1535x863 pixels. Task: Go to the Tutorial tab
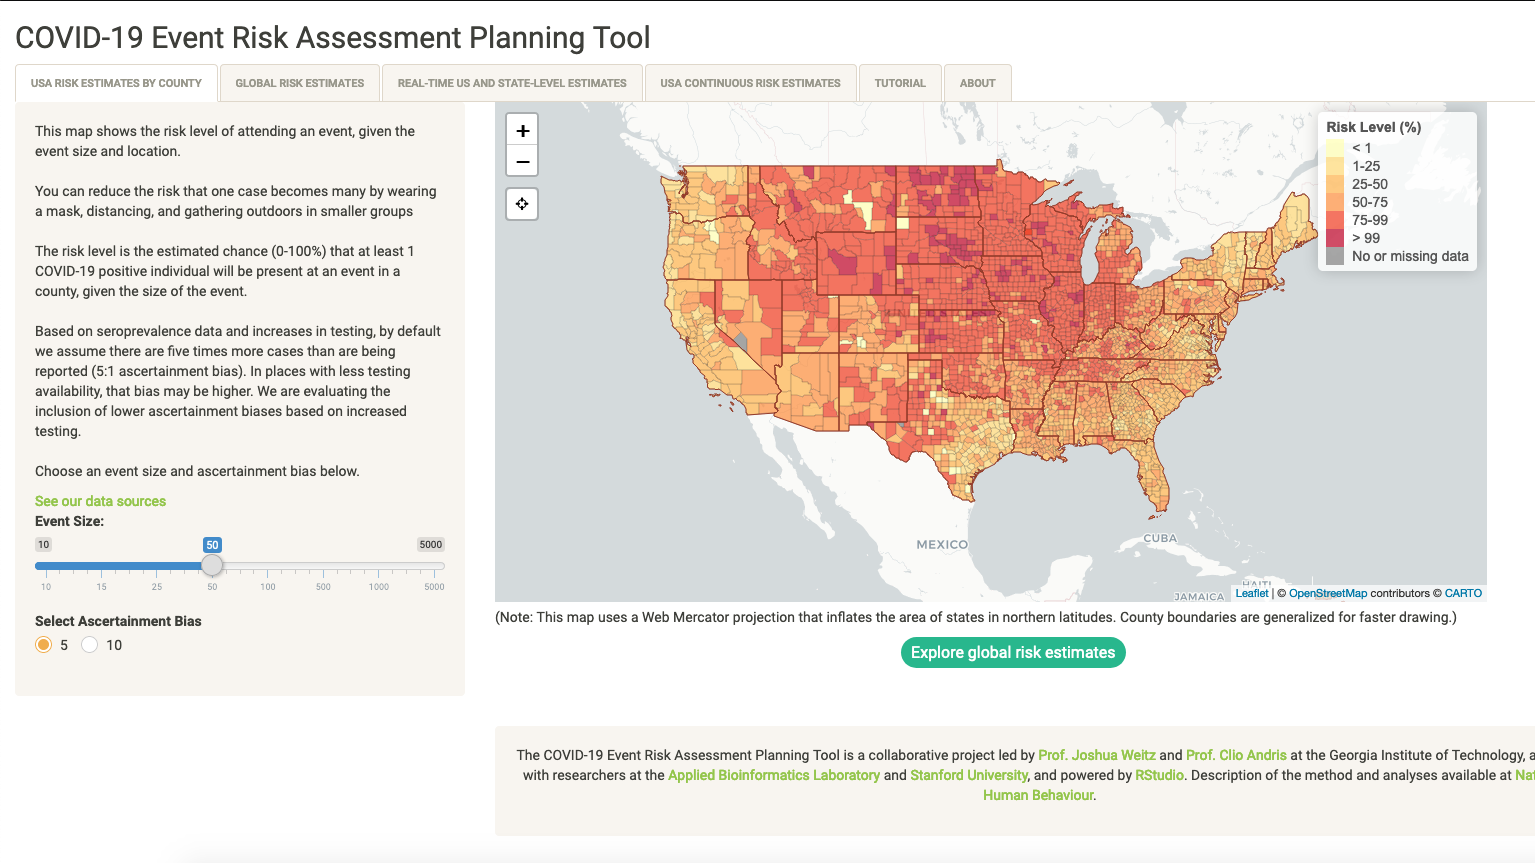pyautogui.click(x=900, y=83)
